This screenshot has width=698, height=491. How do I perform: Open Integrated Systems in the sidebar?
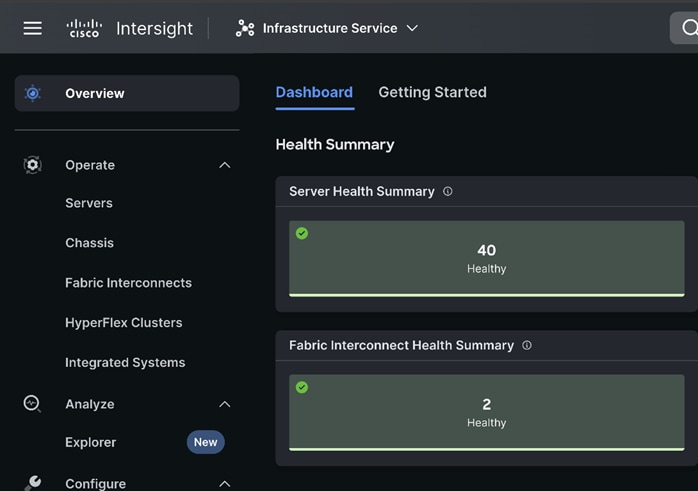click(x=125, y=362)
